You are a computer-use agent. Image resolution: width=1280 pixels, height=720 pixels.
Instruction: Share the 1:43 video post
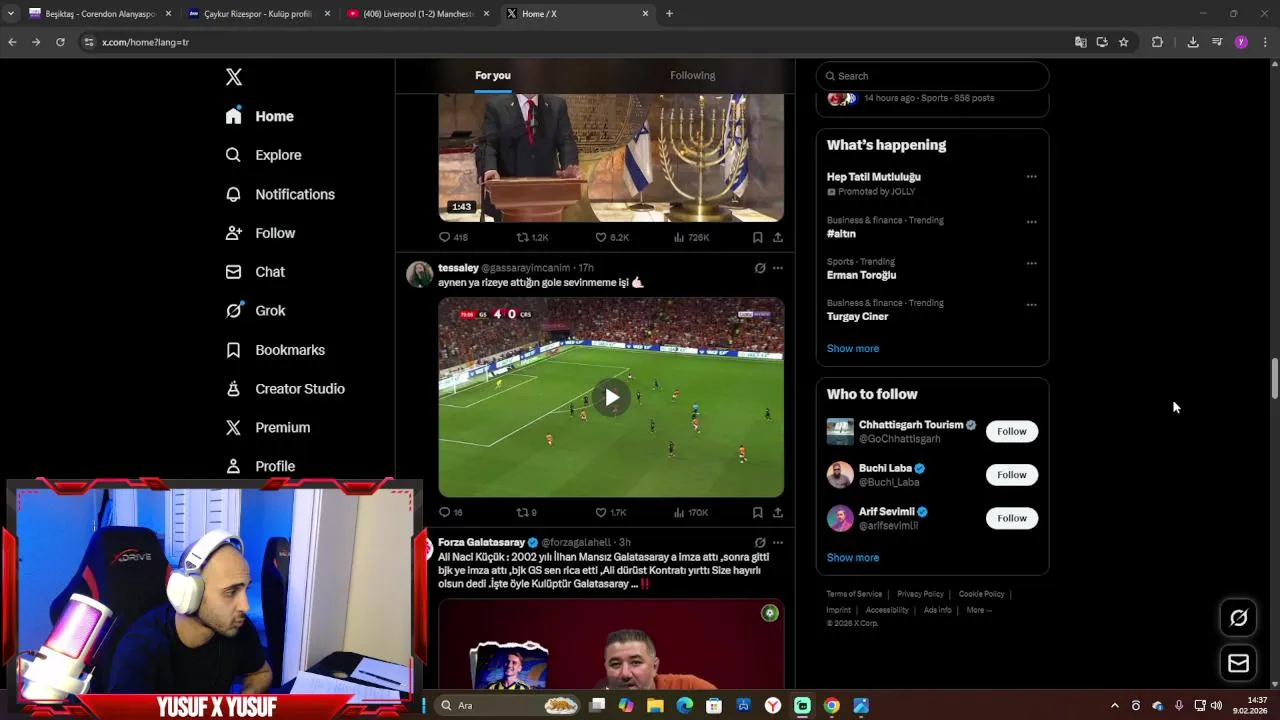(777, 237)
